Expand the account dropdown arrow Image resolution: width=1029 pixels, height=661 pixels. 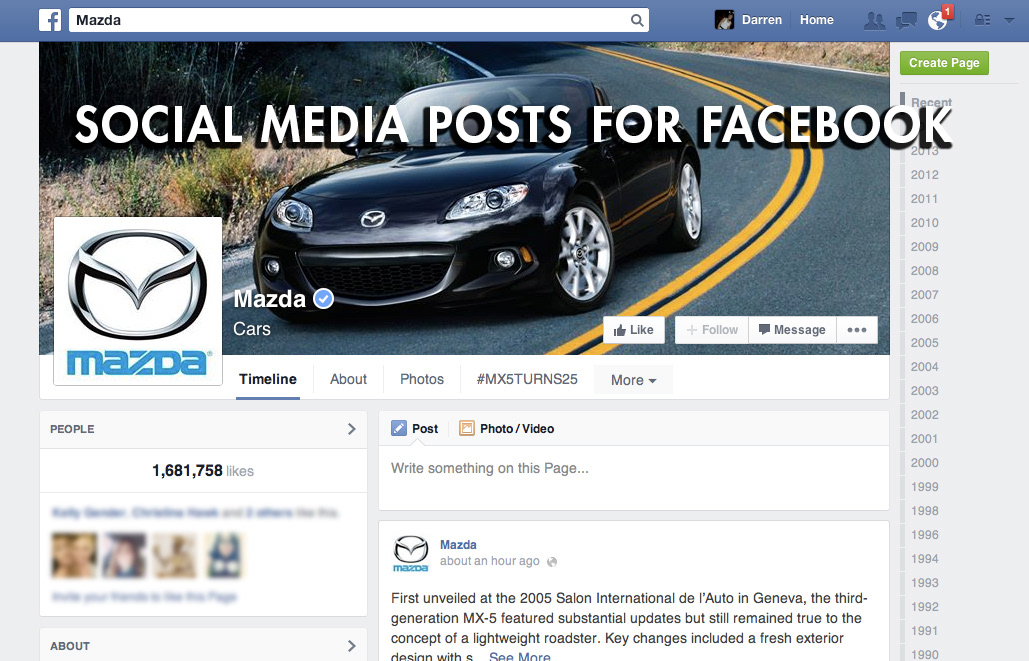coord(1009,20)
